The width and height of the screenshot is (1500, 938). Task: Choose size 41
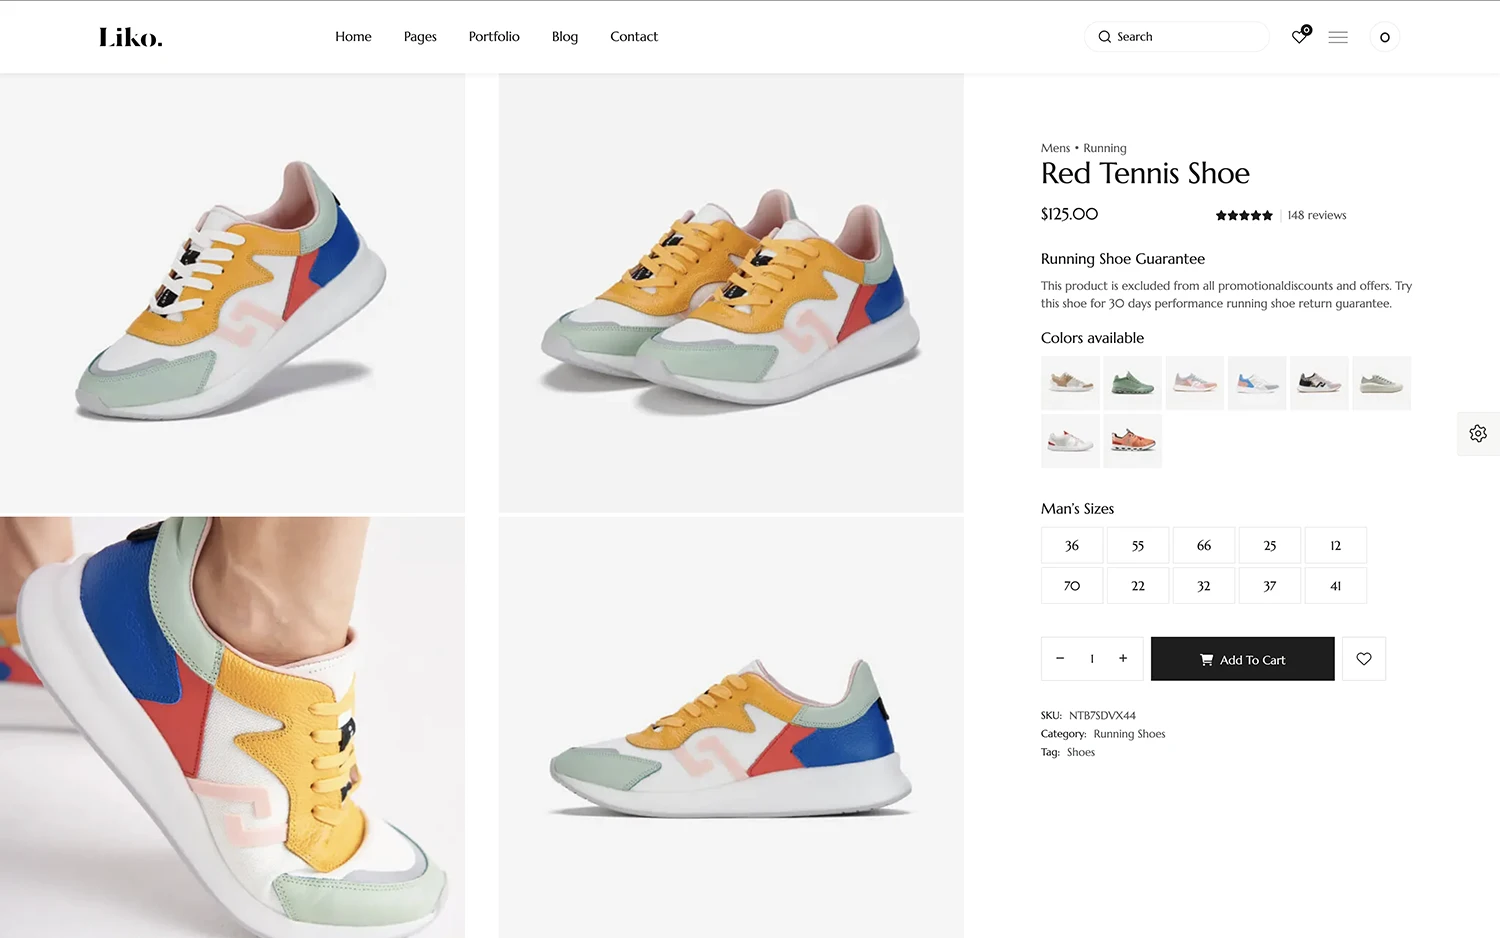pyautogui.click(x=1335, y=586)
